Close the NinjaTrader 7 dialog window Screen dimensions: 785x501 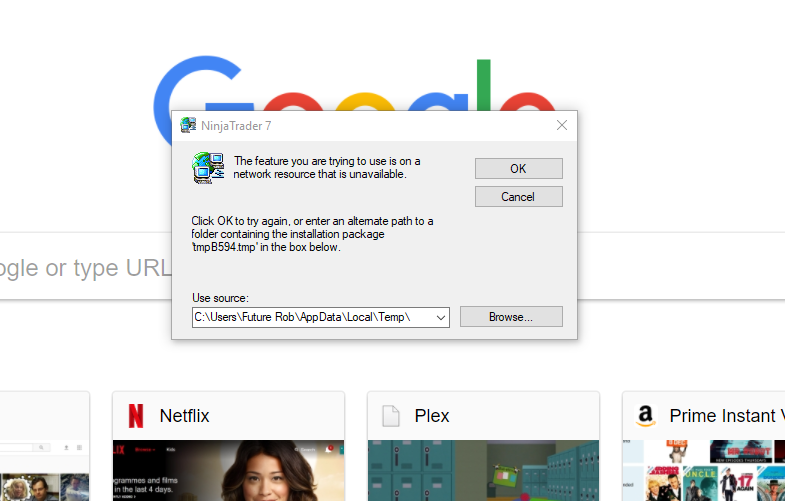(x=562, y=125)
